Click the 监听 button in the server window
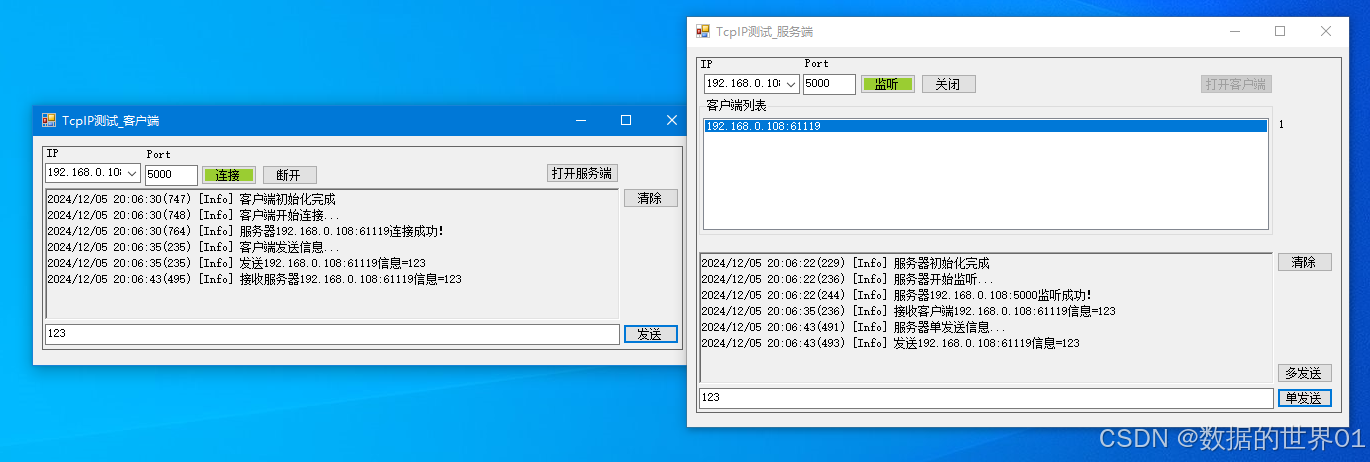This screenshot has width=1370, height=462. 887,84
